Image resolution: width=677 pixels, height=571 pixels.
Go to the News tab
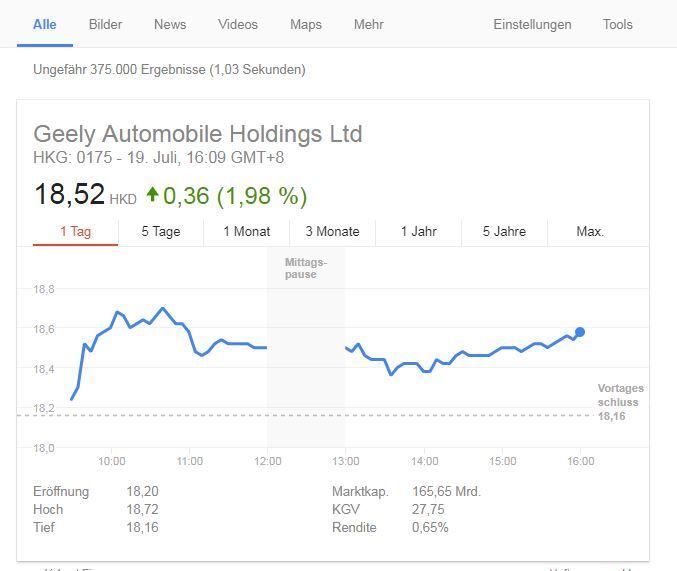[x=170, y=24]
